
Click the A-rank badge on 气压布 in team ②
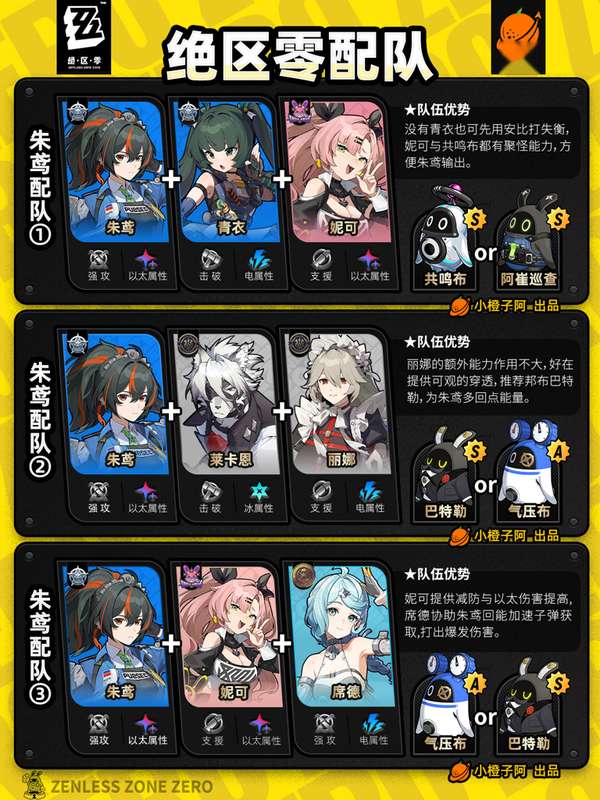coord(558,451)
